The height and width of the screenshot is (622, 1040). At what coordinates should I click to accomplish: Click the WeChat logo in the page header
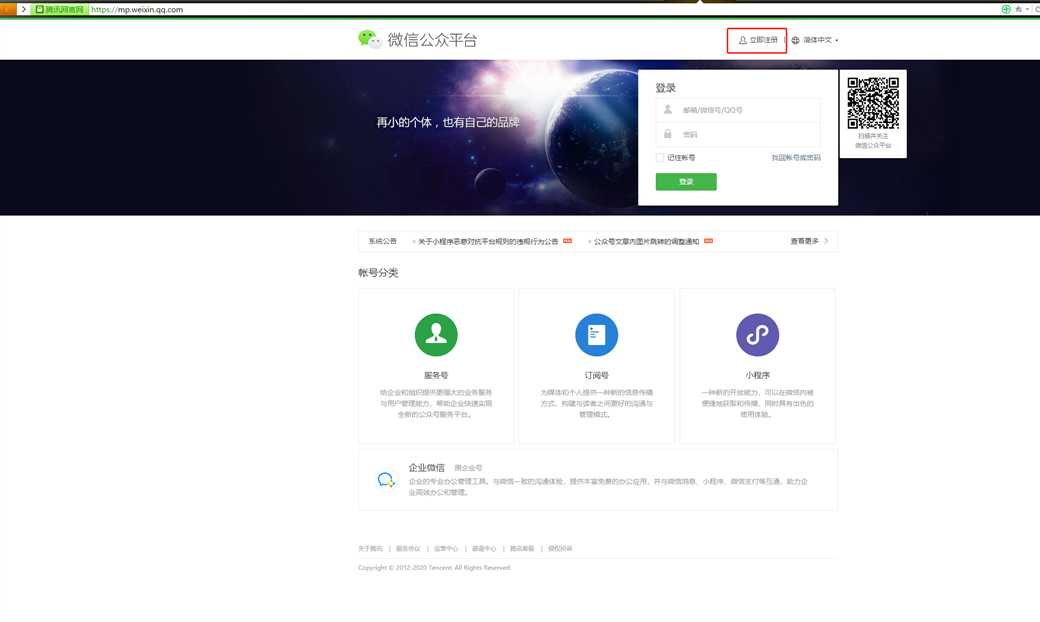(x=369, y=39)
